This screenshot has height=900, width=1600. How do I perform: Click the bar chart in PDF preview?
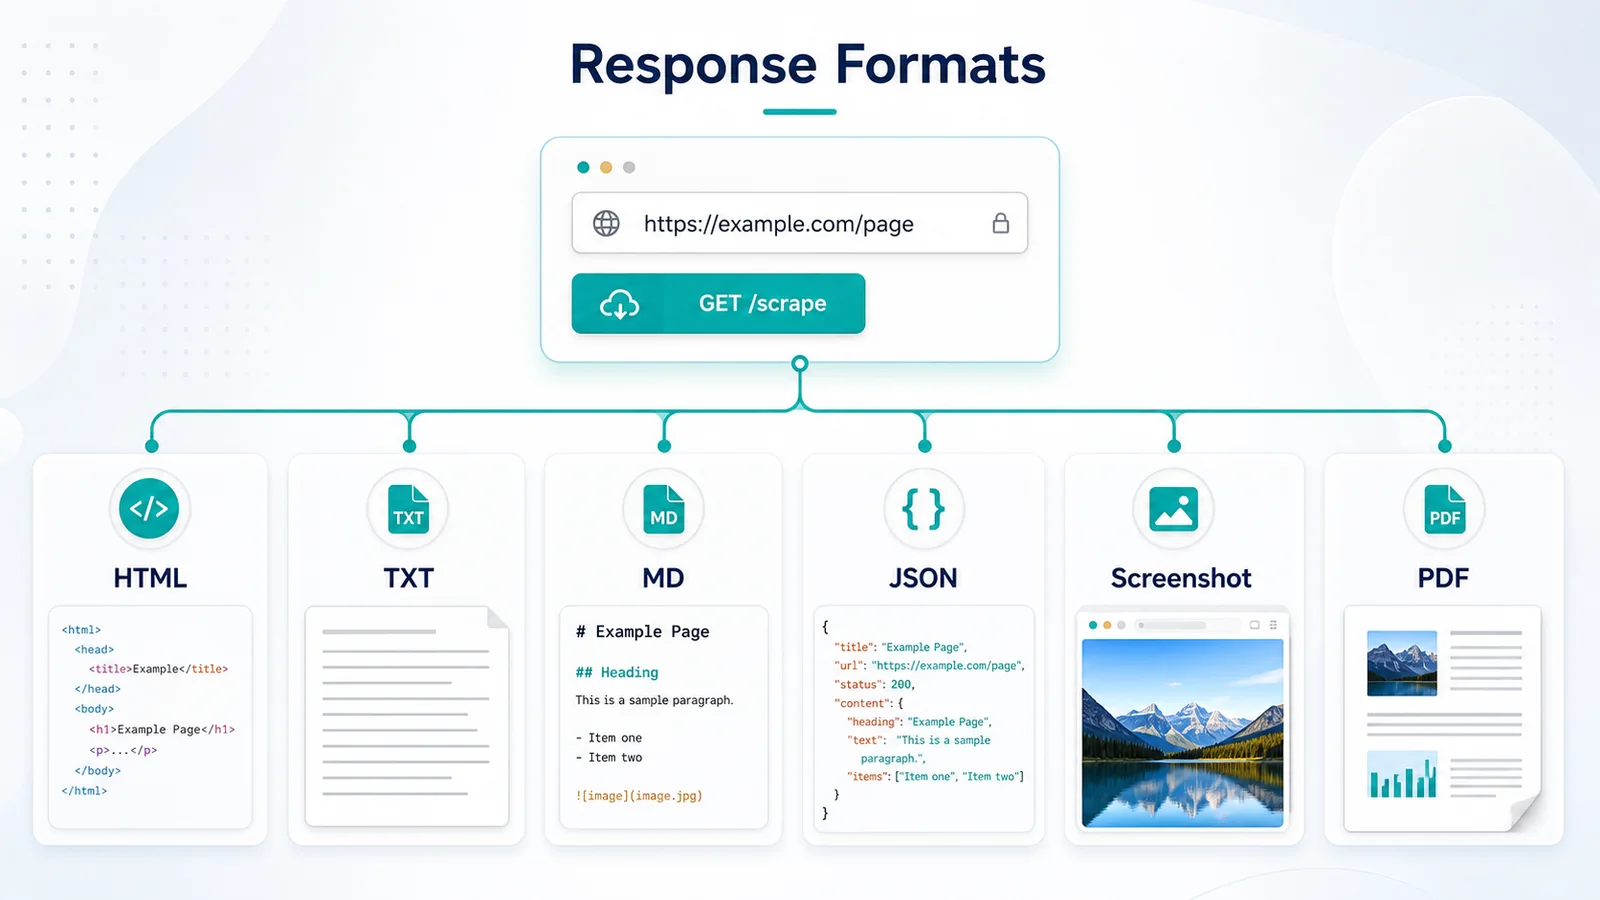(1402, 774)
